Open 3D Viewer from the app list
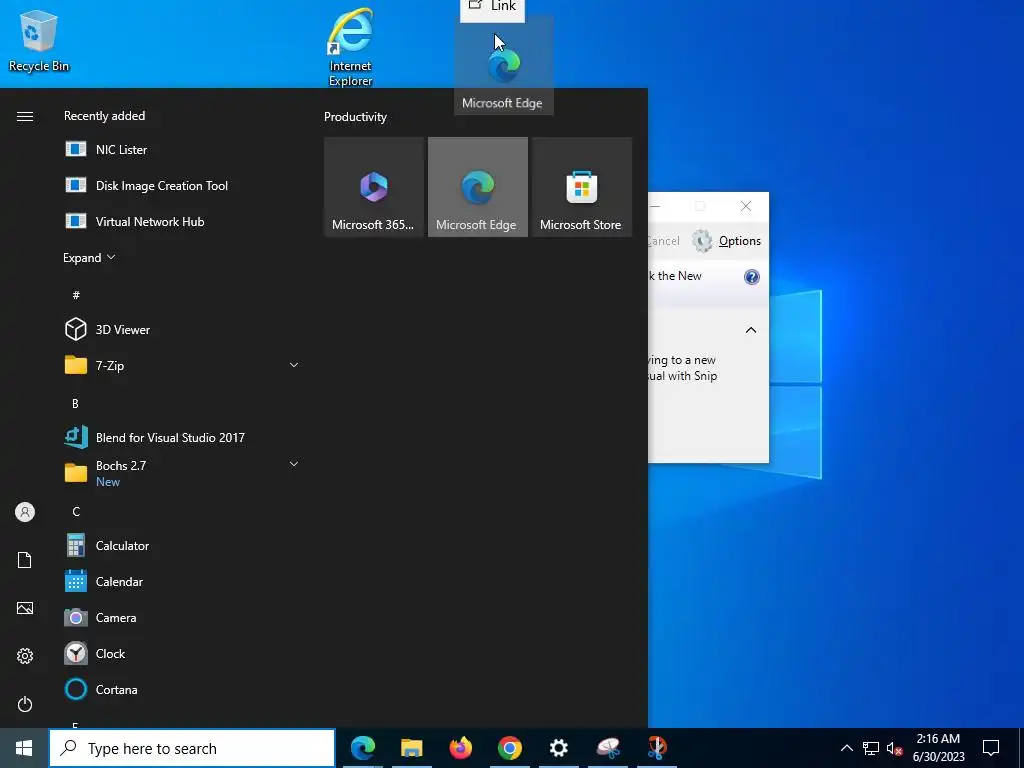The width and height of the screenshot is (1024, 768). tap(181, 329)
